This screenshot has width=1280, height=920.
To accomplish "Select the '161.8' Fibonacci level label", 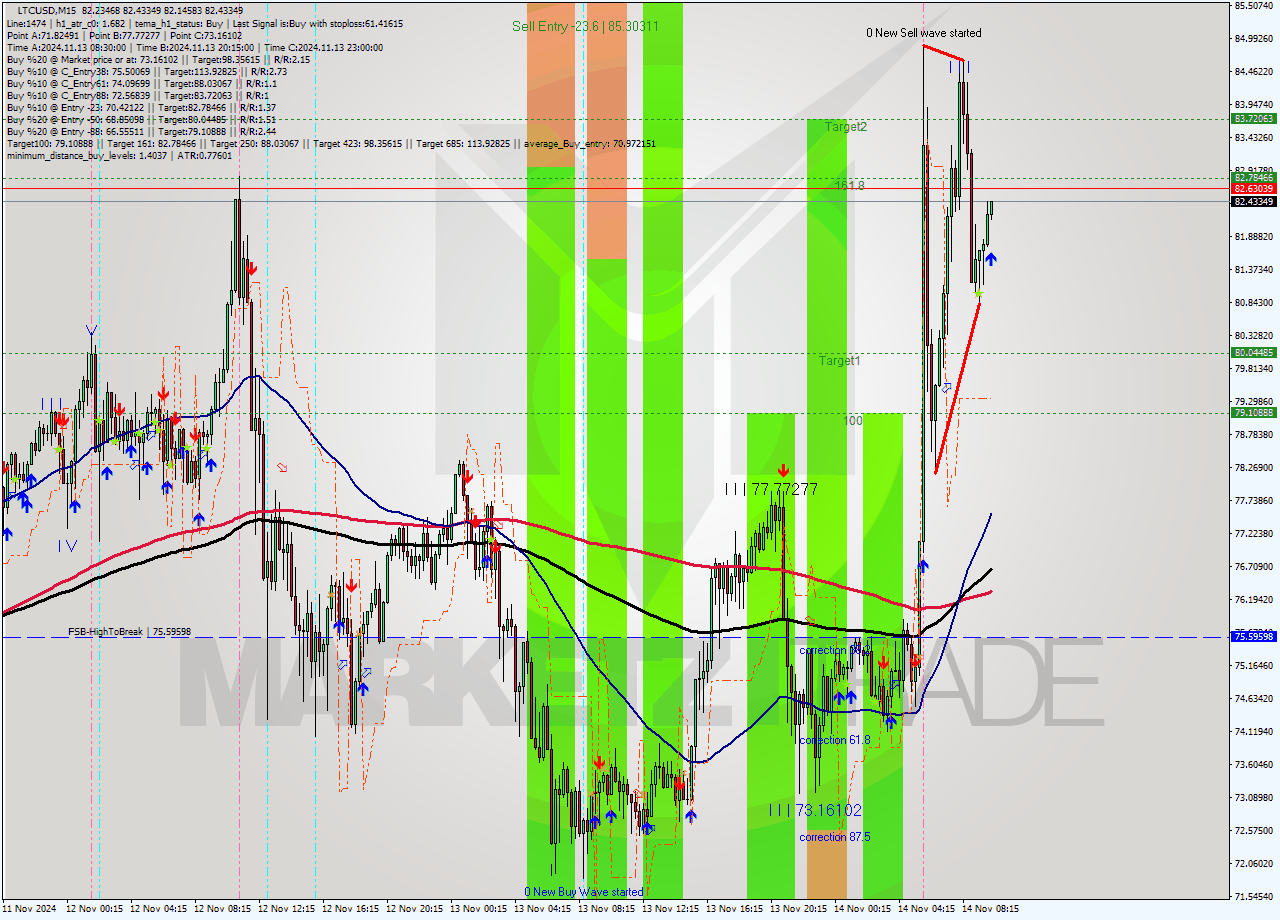I will point(849,186).
